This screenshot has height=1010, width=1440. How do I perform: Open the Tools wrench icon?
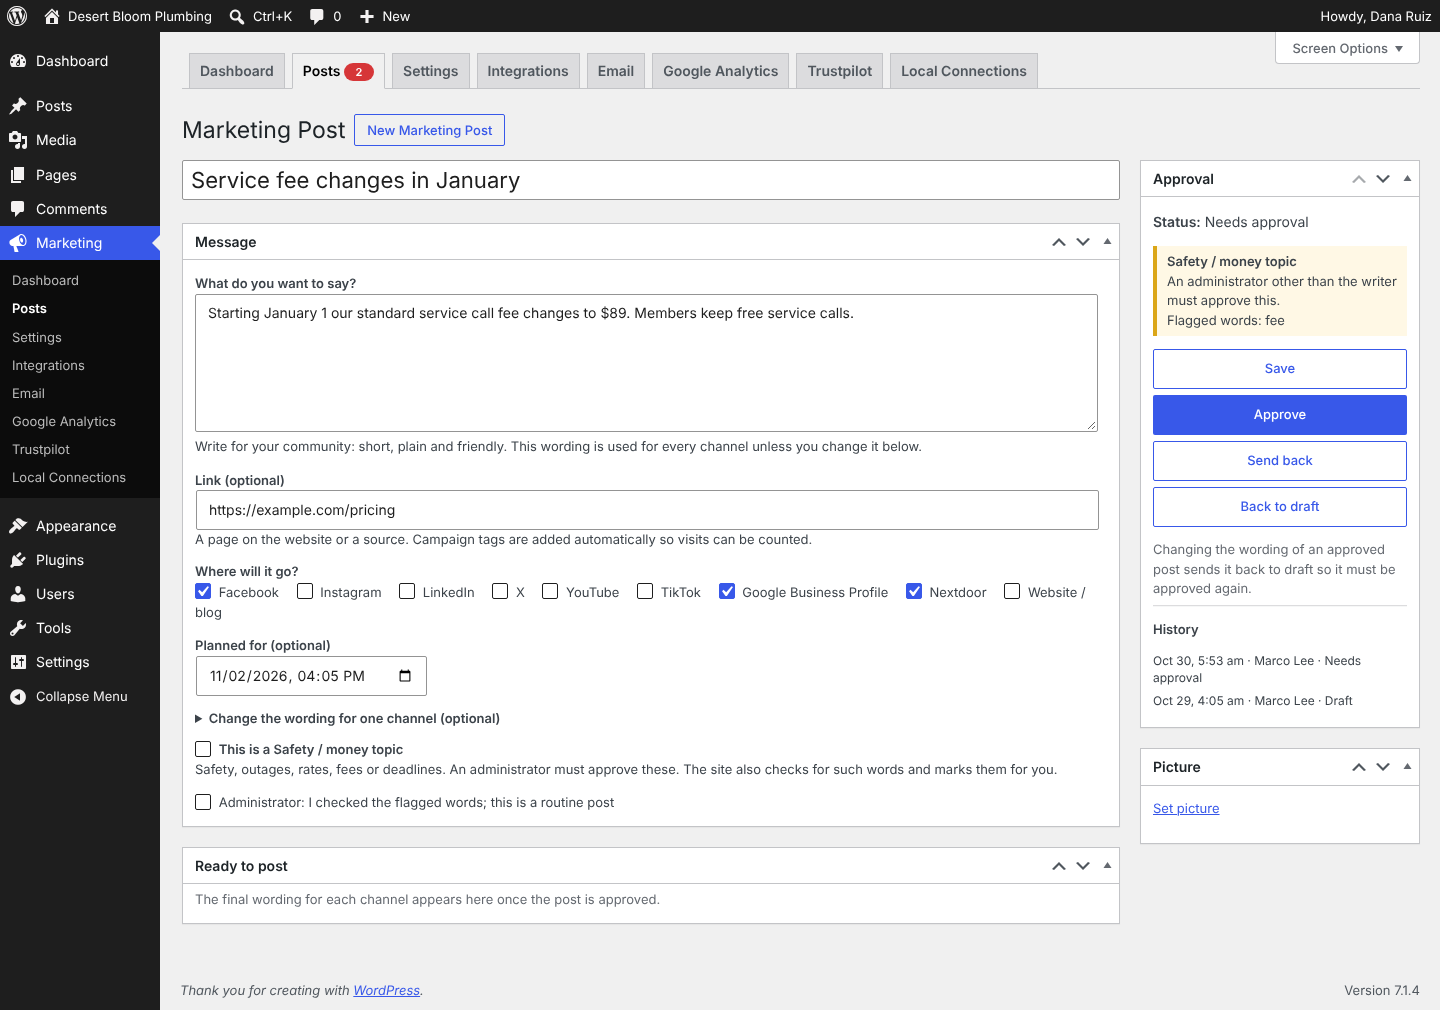click(x=18, y=628)
